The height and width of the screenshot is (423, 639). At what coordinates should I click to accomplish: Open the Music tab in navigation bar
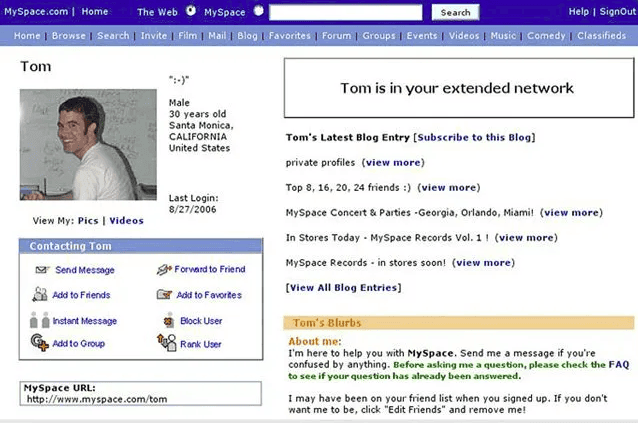pos(503,36)
